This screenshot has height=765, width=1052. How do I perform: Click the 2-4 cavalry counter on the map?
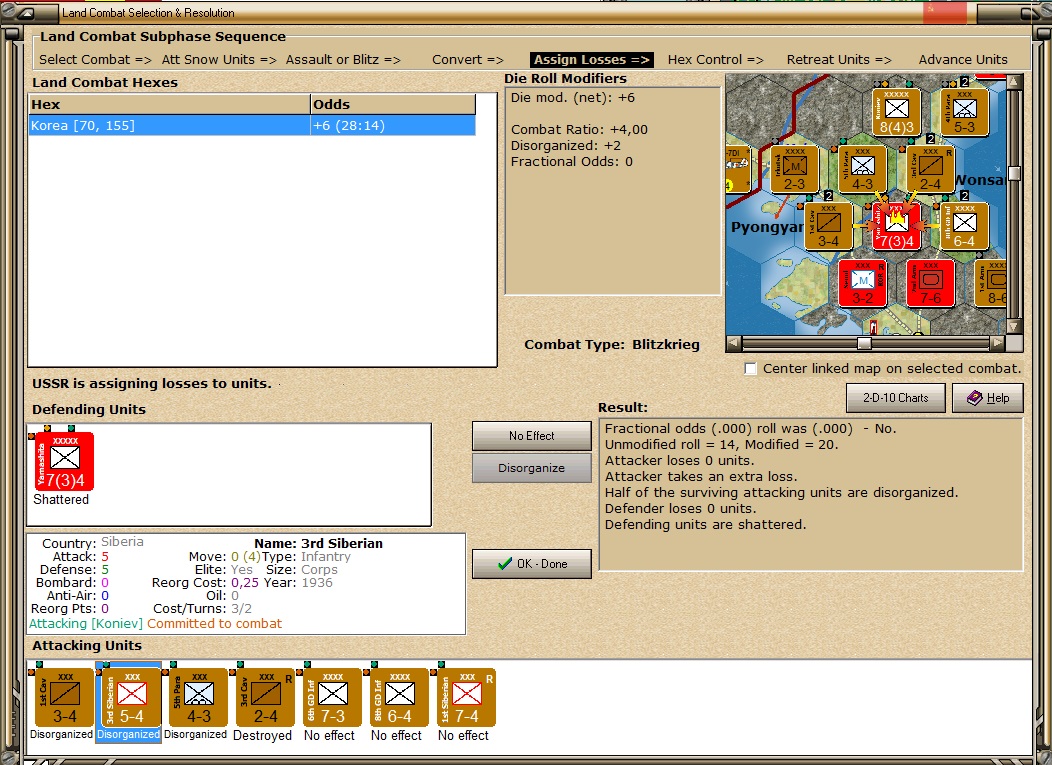930,169
